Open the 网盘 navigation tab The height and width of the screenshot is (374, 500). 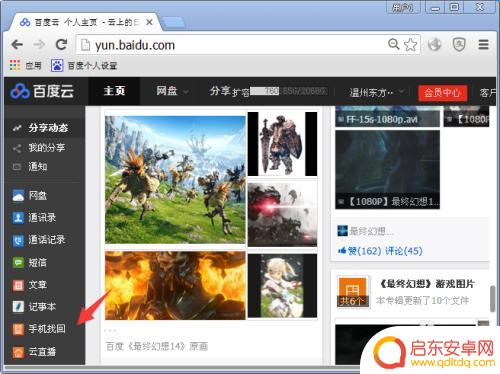(x=167, y=91)
